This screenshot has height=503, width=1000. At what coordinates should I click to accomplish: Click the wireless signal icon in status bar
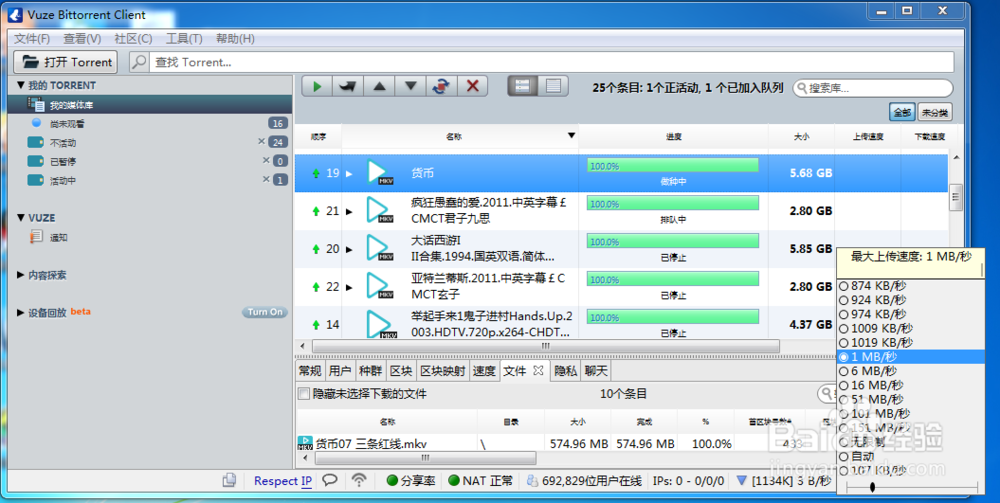(360, 480)
